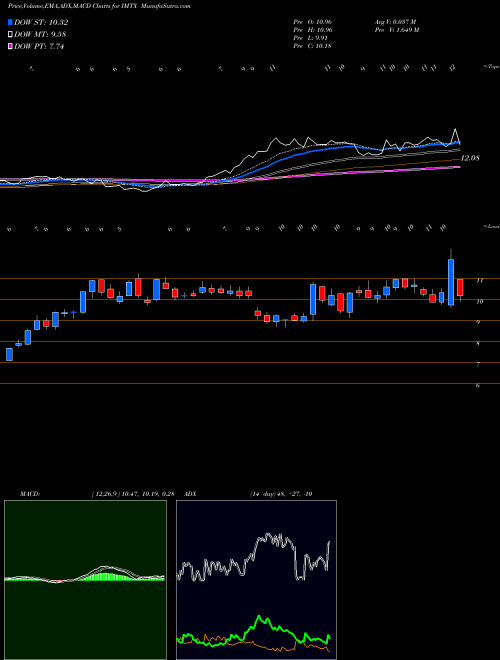Click the 11 price axis label
Viewport: 500px width, 660px height.
click(479, 280)
